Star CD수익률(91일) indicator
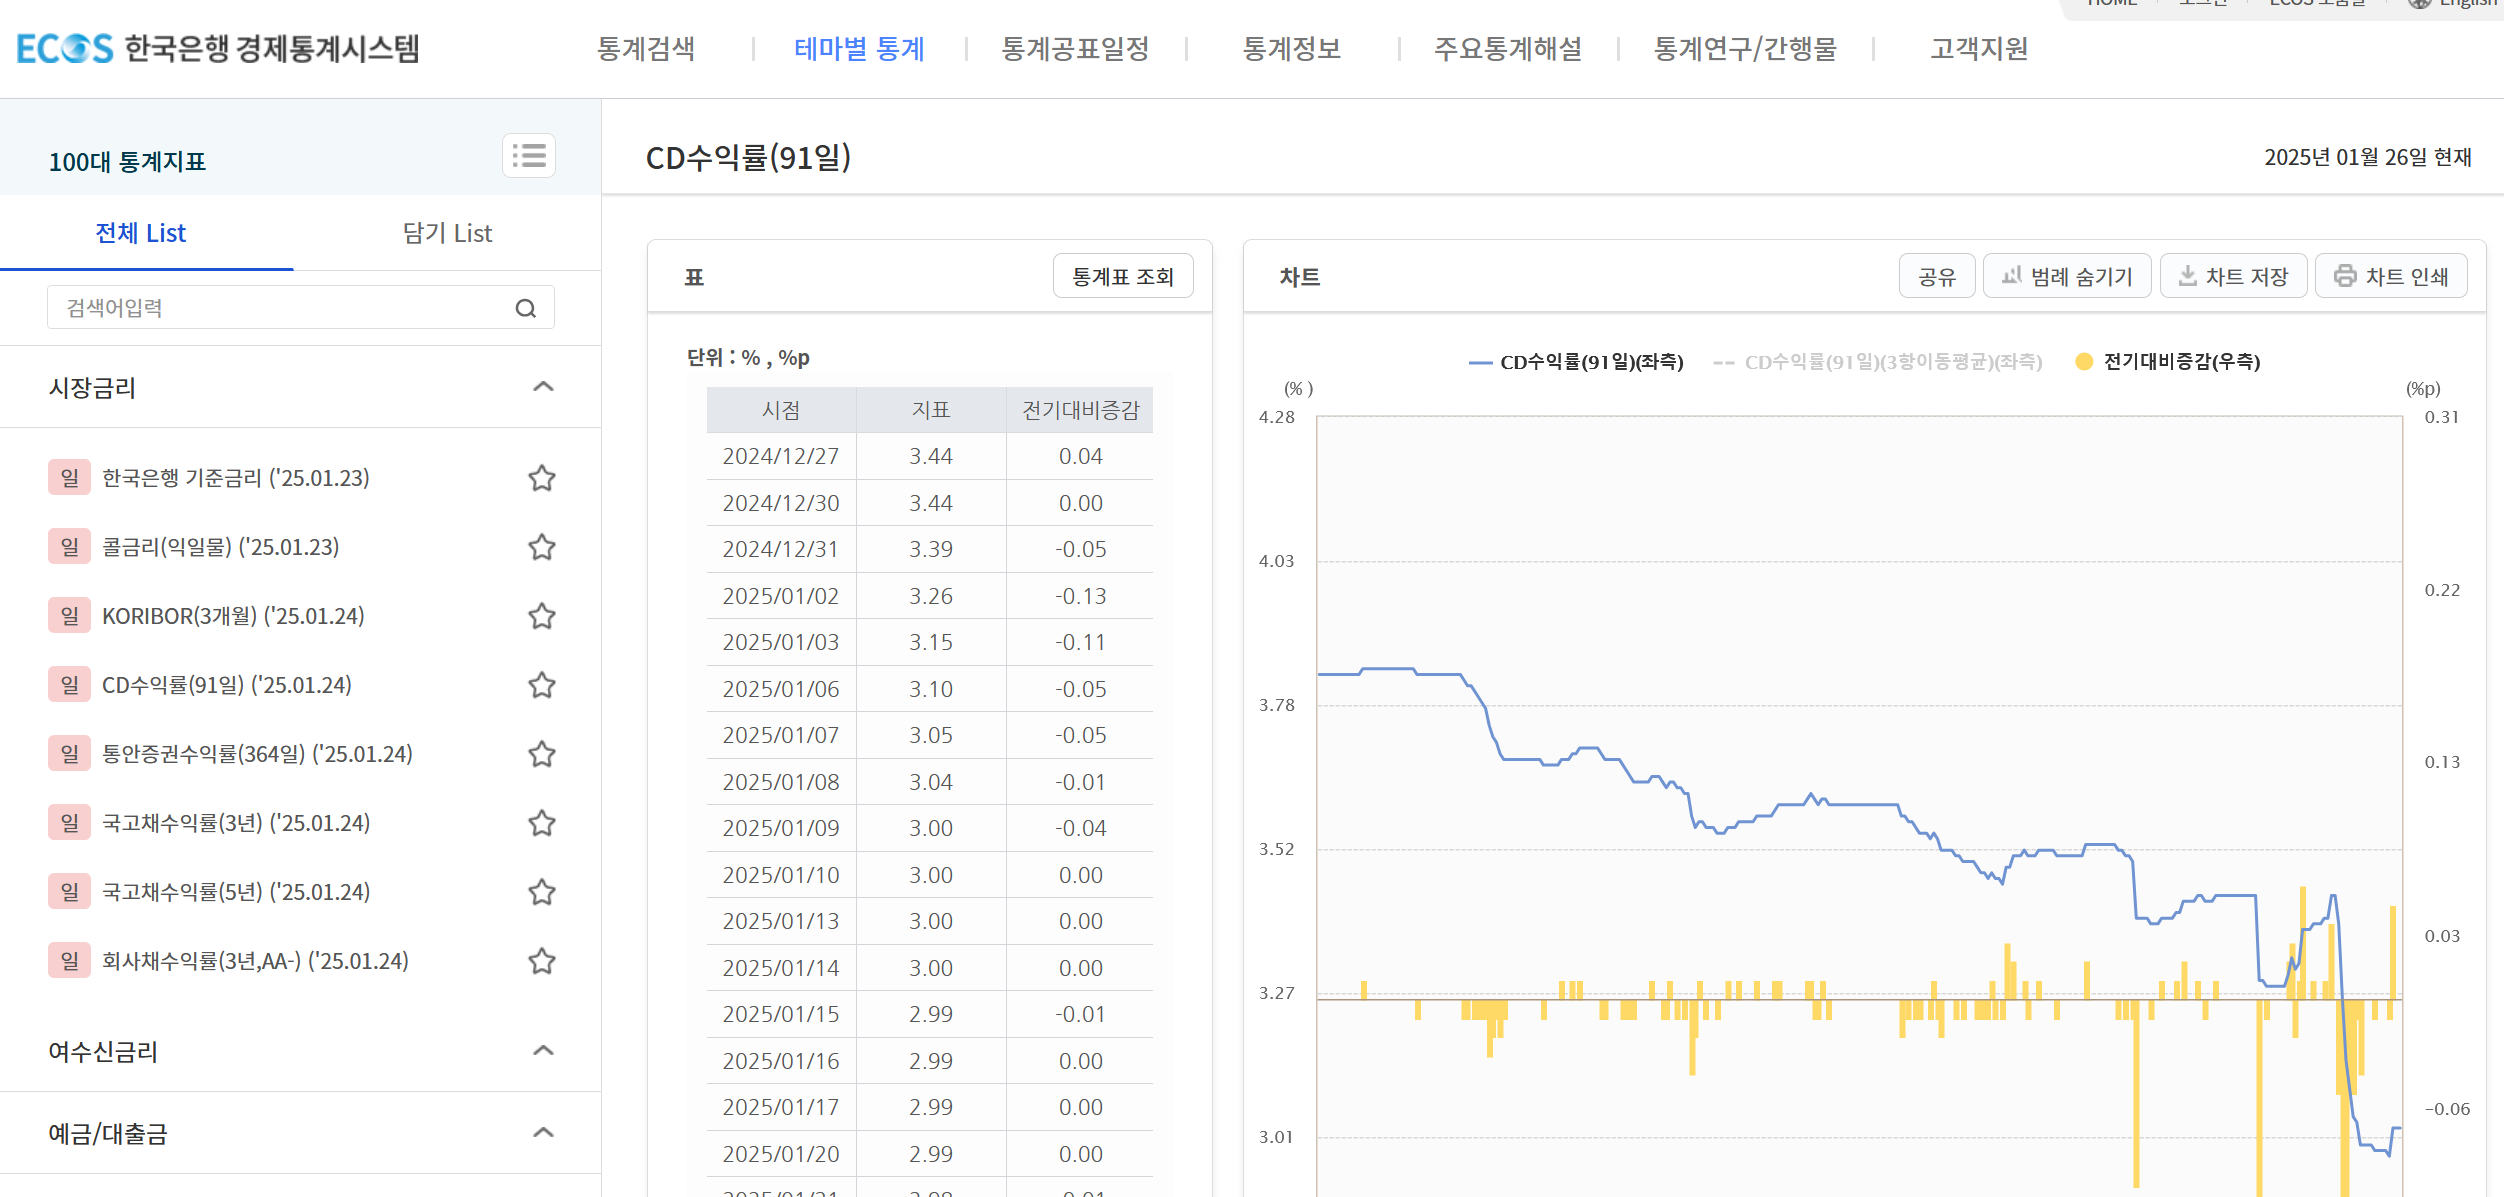2504x1197 pixels. click(x=542, y=685)
